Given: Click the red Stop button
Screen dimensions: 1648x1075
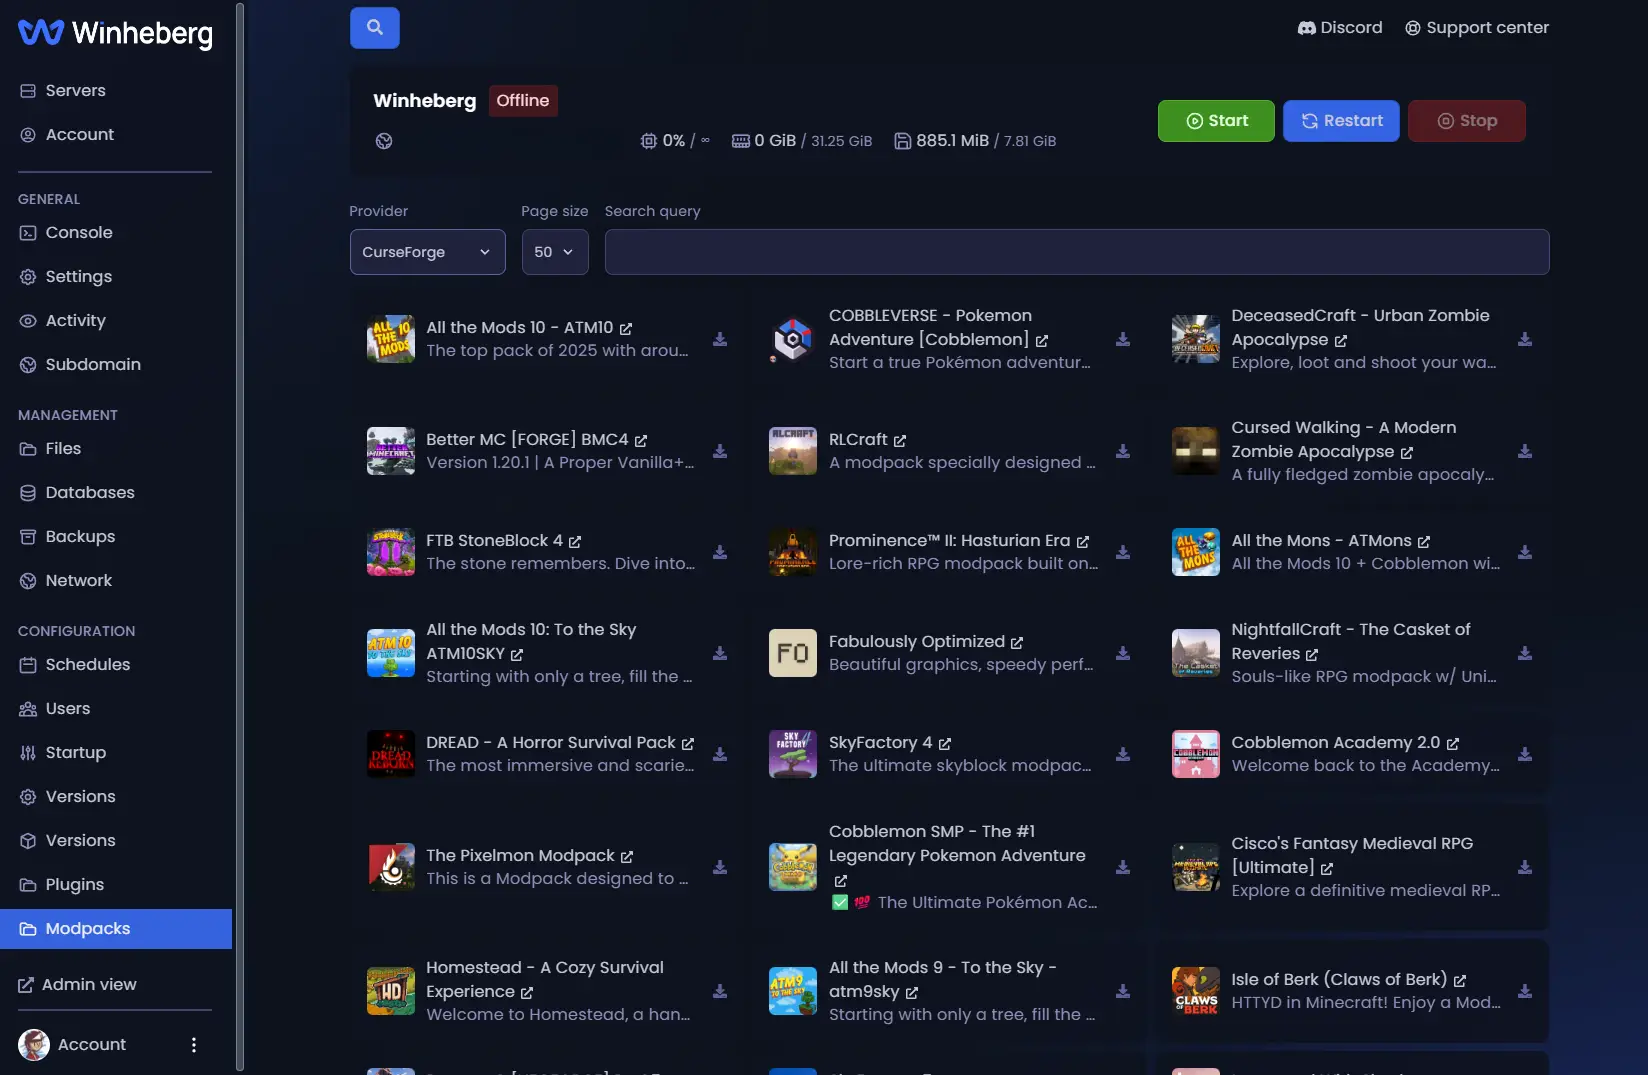Looking at the screenshot, I should pyautogui.click(x=1467, y=121).
